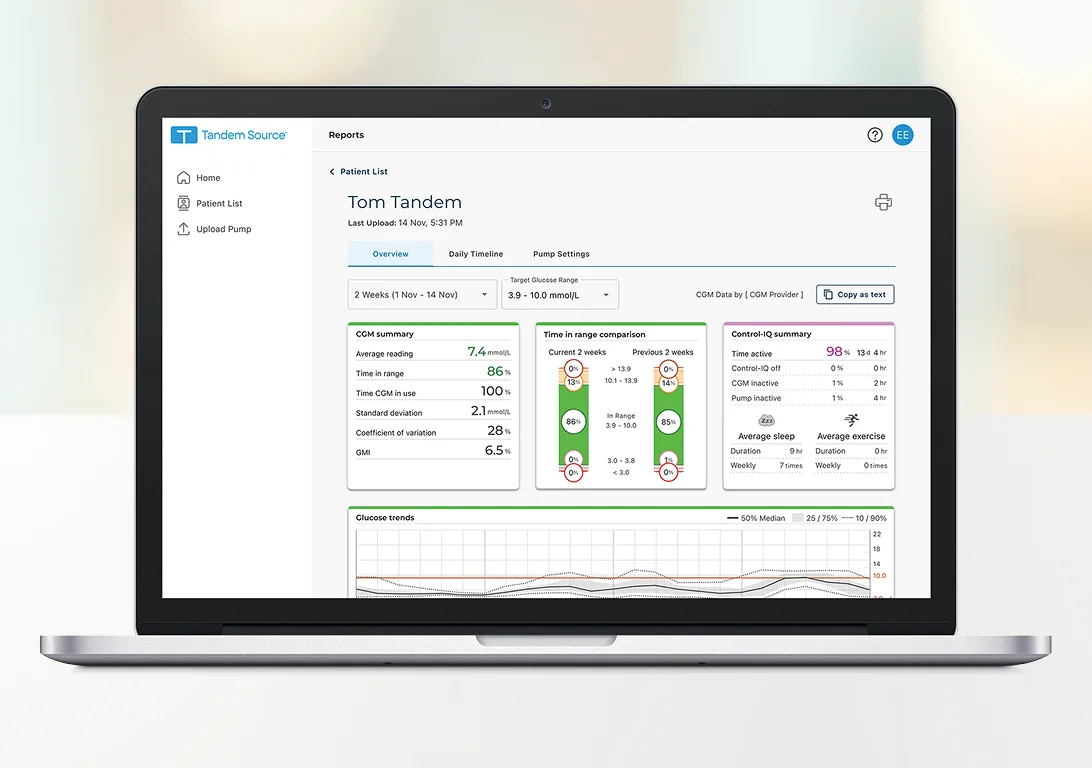
Task: Switch to the Pump Settings tab
Action: click(x=560, y=254)
